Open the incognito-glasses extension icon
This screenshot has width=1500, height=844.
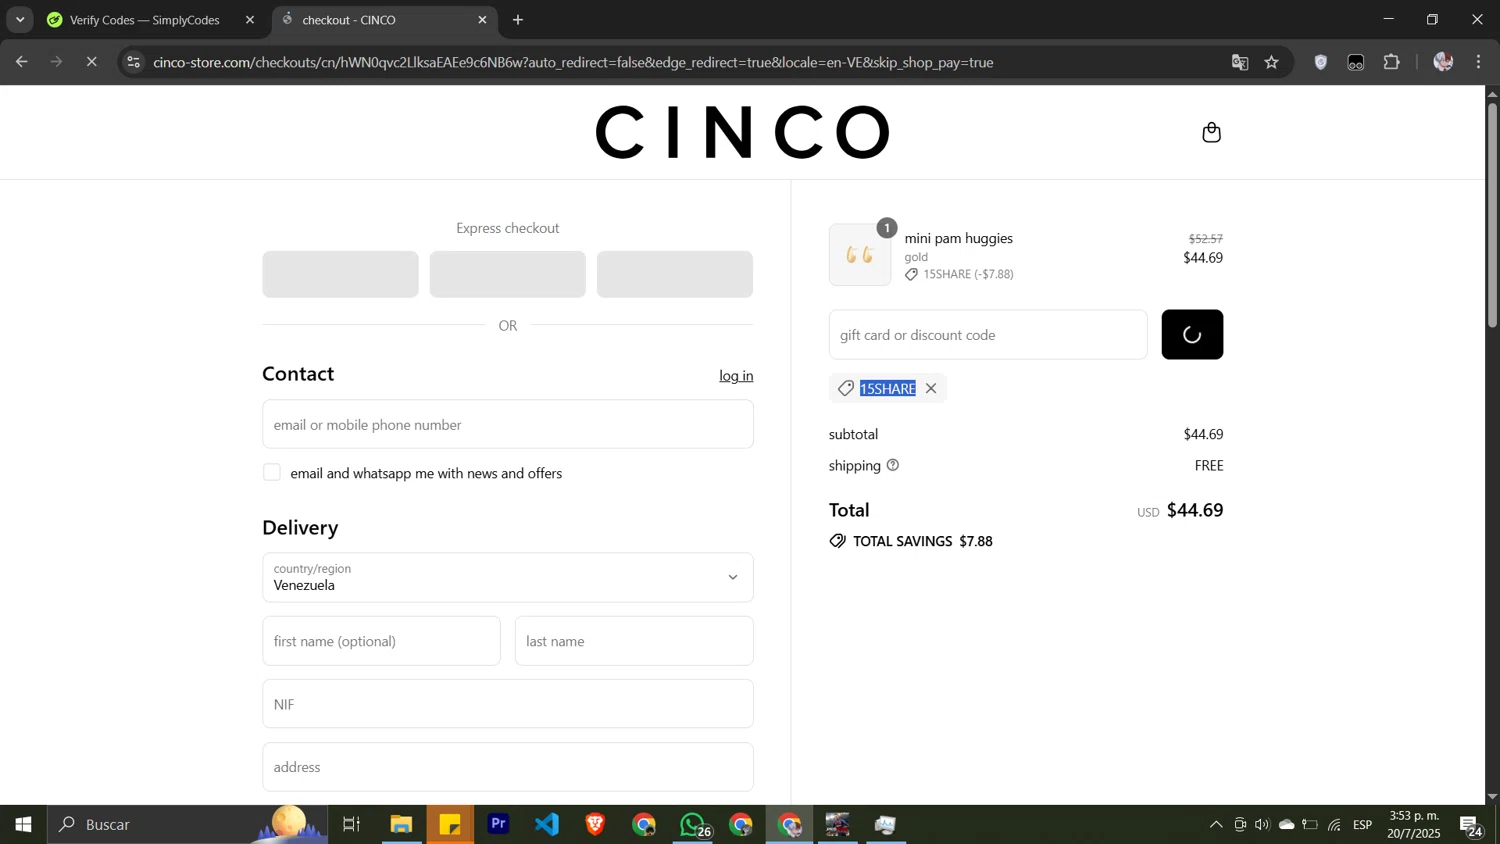(1356, 62)
